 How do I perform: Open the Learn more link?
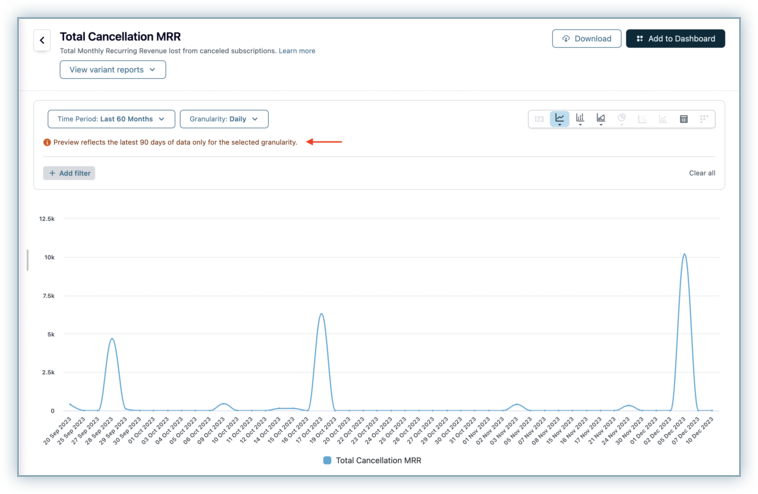(x=297, y=51)
